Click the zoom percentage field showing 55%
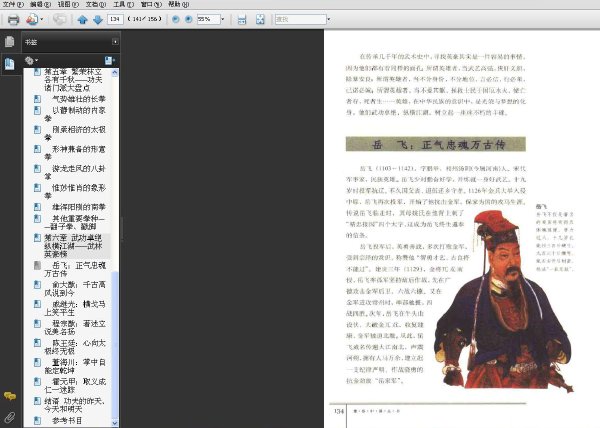 [x=209, y=19]
